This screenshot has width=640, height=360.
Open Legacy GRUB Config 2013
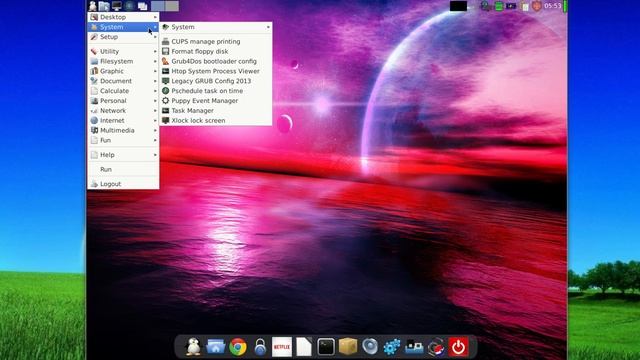[x=216, y=81]
